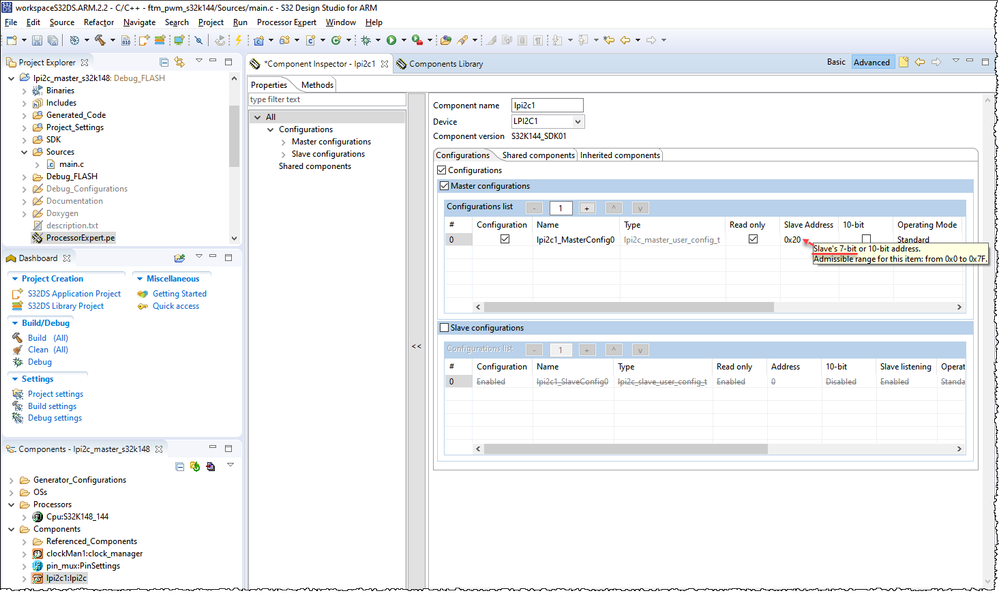Viewport: 999px width, 593px height.
Task: Click back arrow in Component Inspector header
Action: 919,62
